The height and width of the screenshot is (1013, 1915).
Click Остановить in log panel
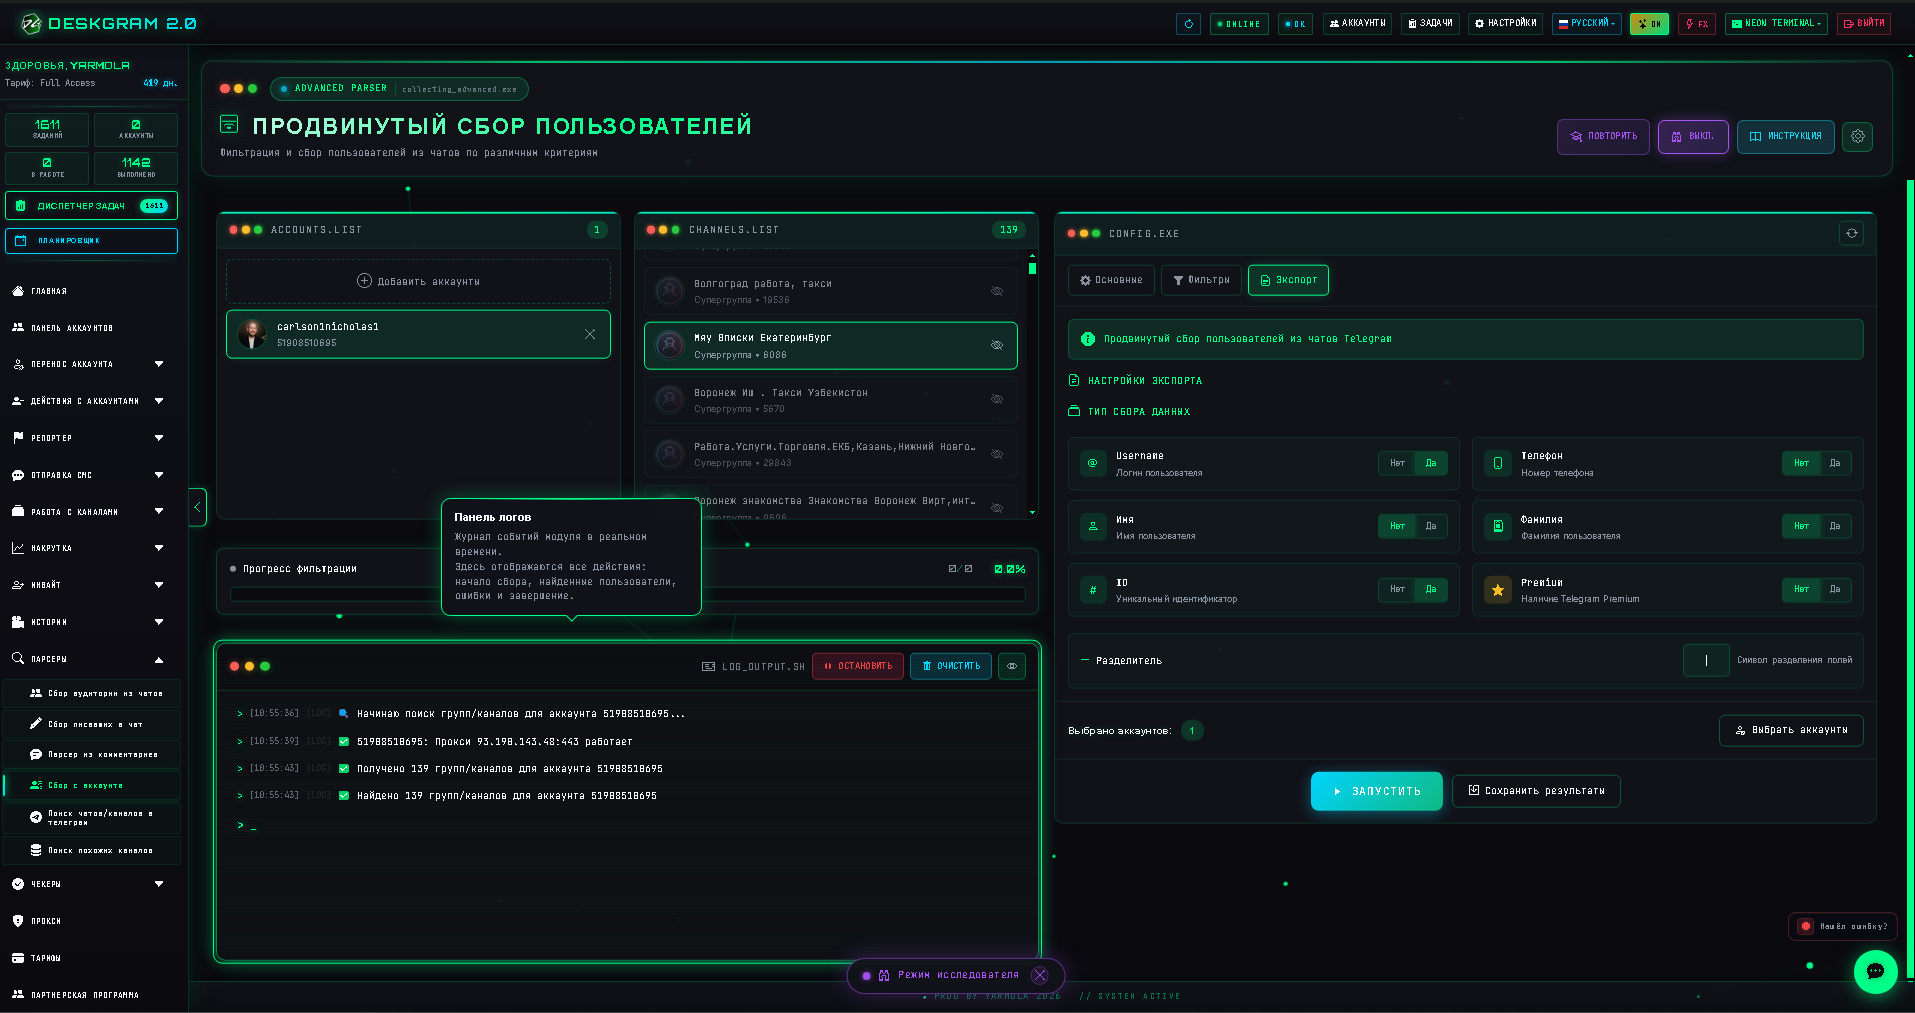(858, 666)
